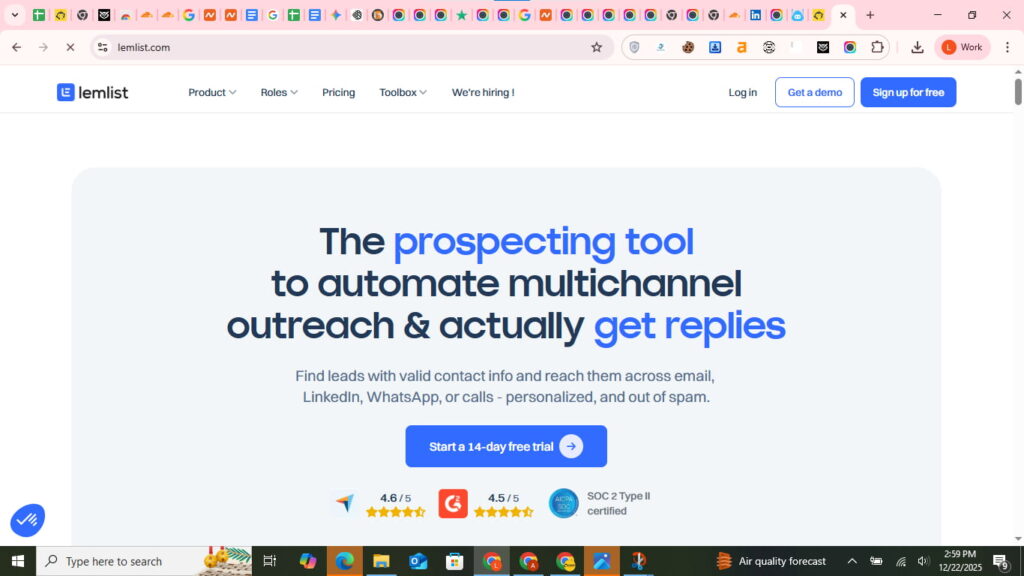Click the Get a demo button
This screenshot has height=576, width=1024.
pyautogui.click(x=814, y=92)
